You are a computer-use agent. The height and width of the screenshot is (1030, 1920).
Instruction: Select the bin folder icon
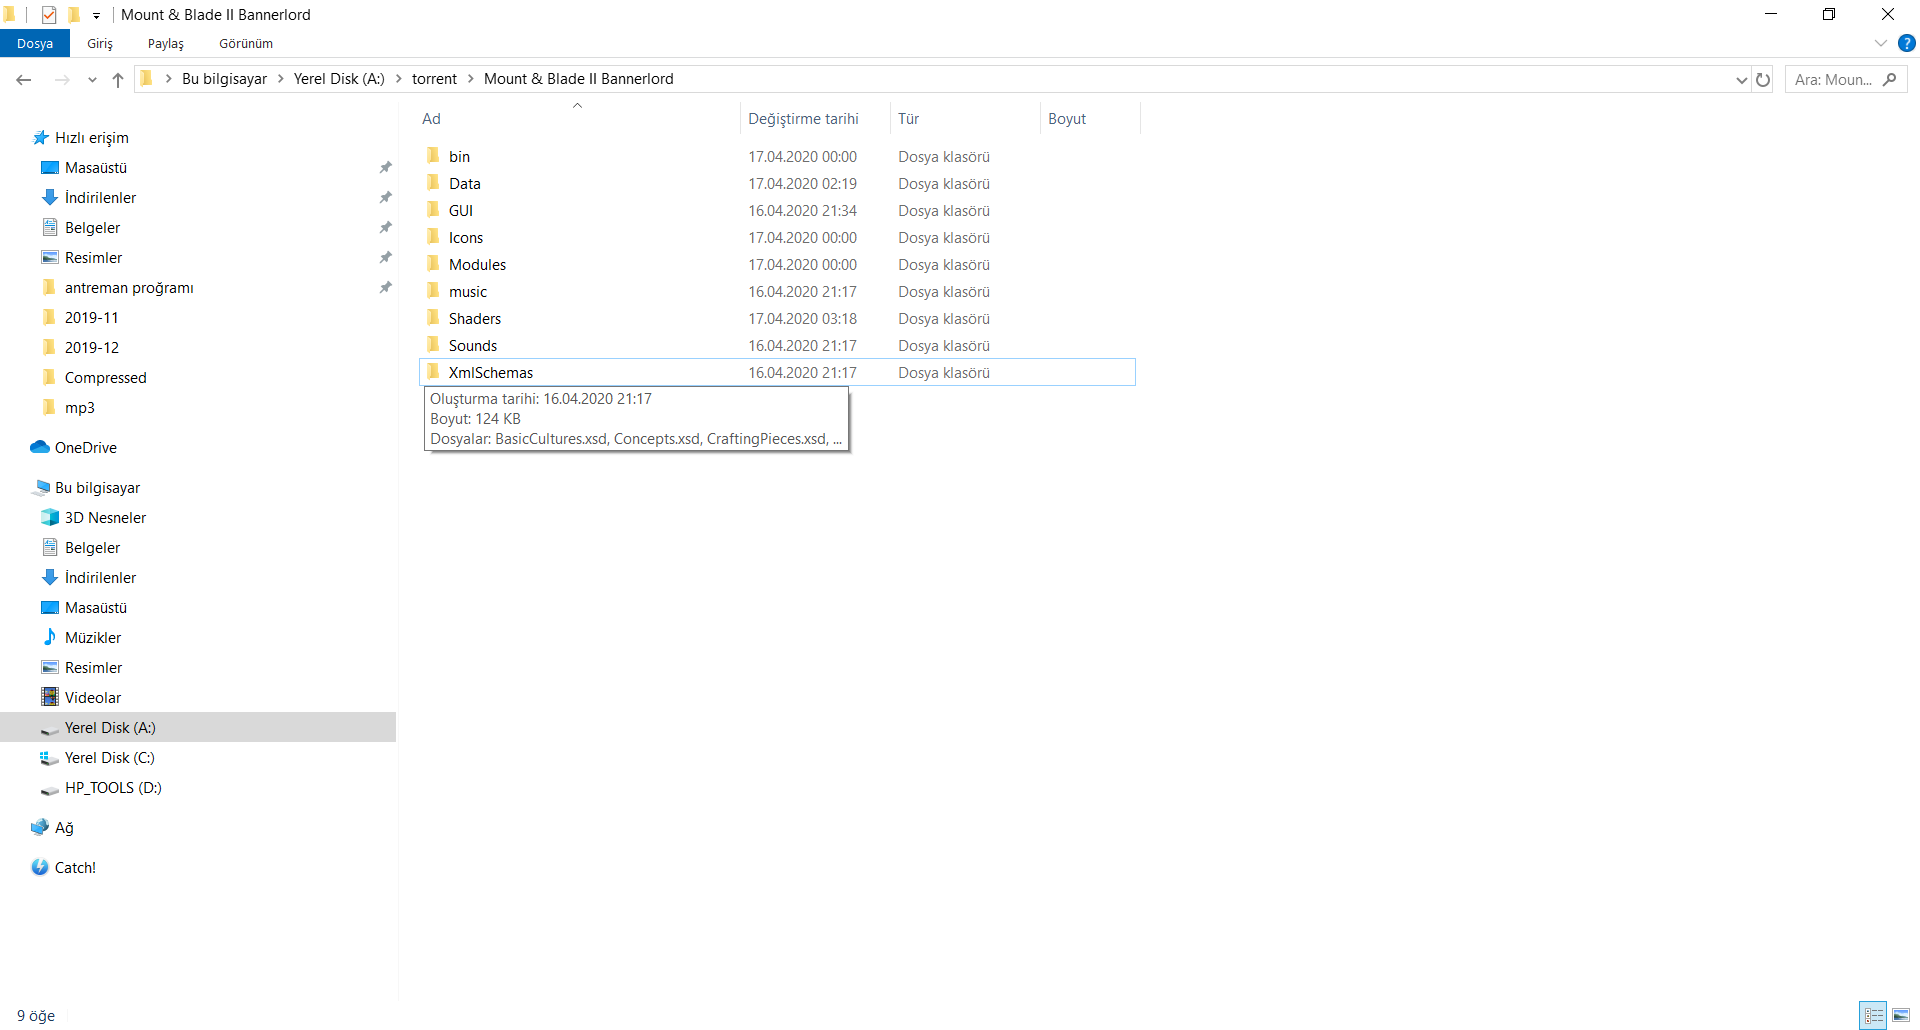433,156
